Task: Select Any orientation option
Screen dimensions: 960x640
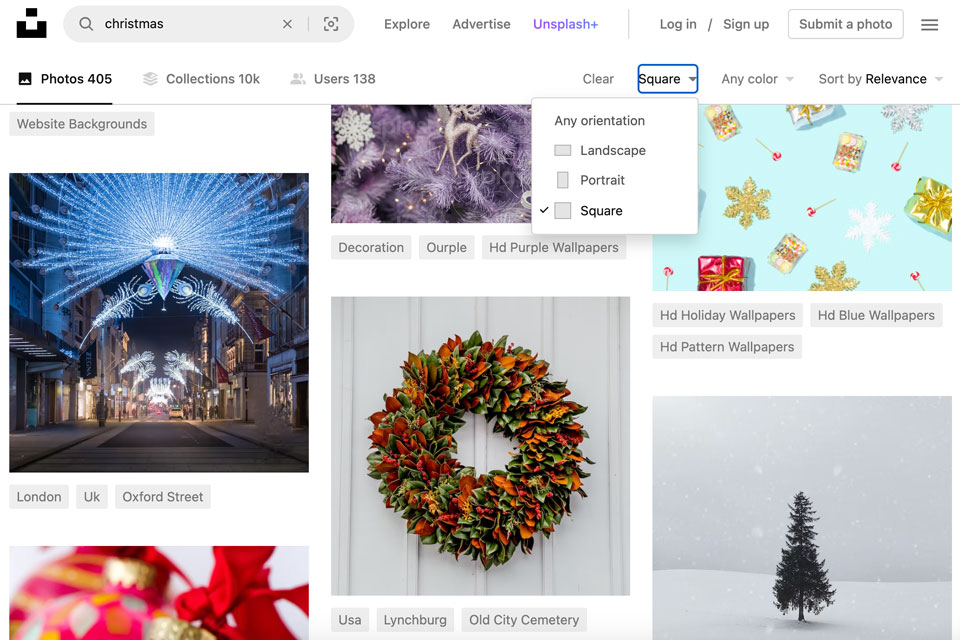Action: [x=615, y=121]
